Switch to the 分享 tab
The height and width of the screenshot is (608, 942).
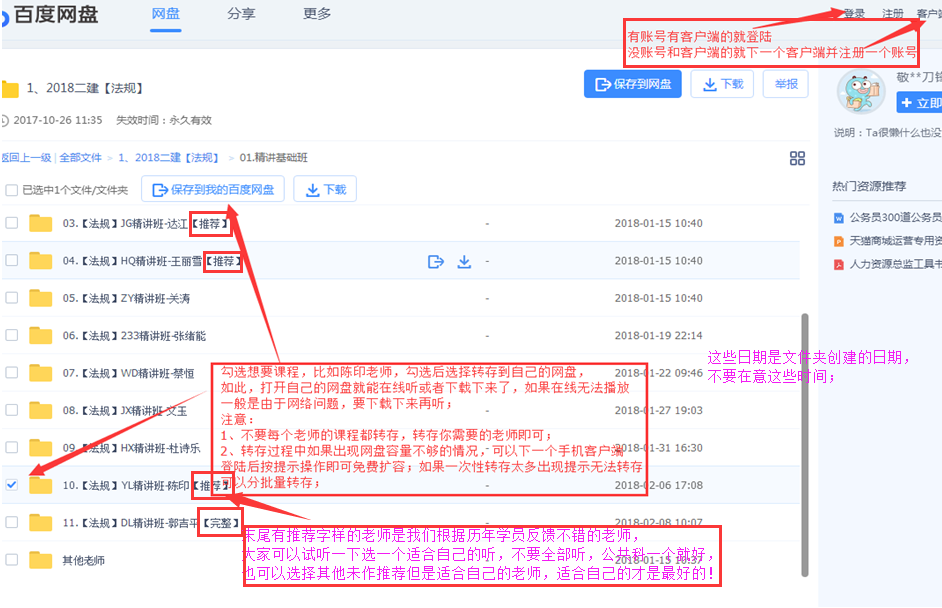[x=241, y=14]
